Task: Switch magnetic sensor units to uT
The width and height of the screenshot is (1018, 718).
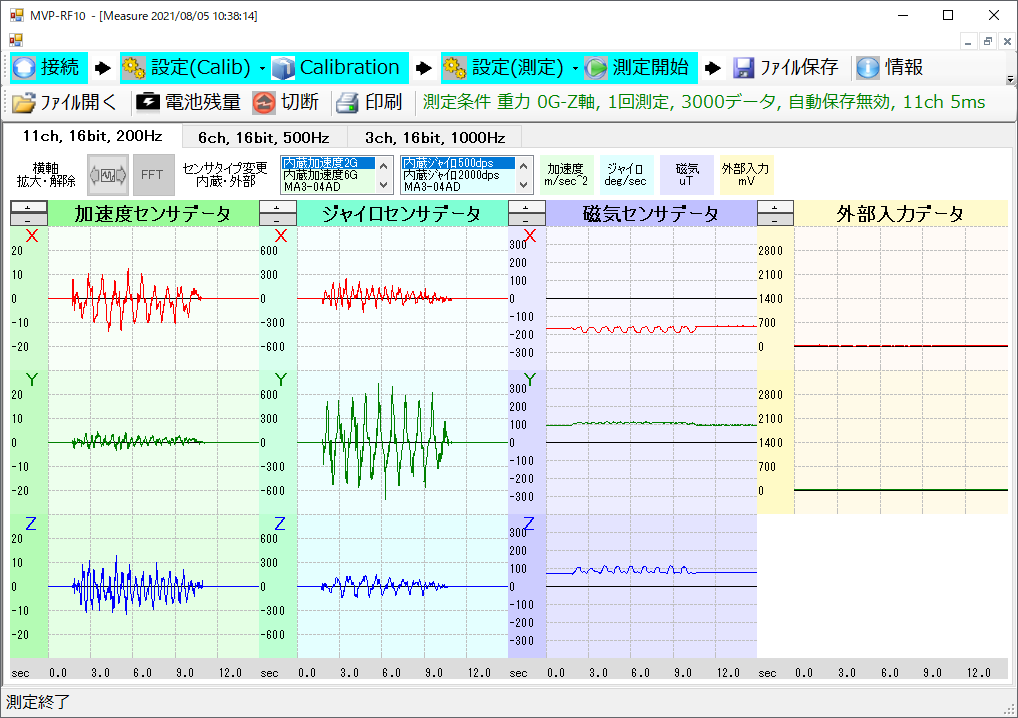Action: [687, 174]
